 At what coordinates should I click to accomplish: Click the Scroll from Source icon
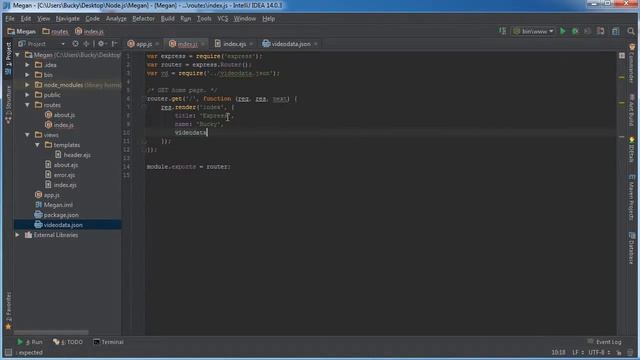point(75,44)
